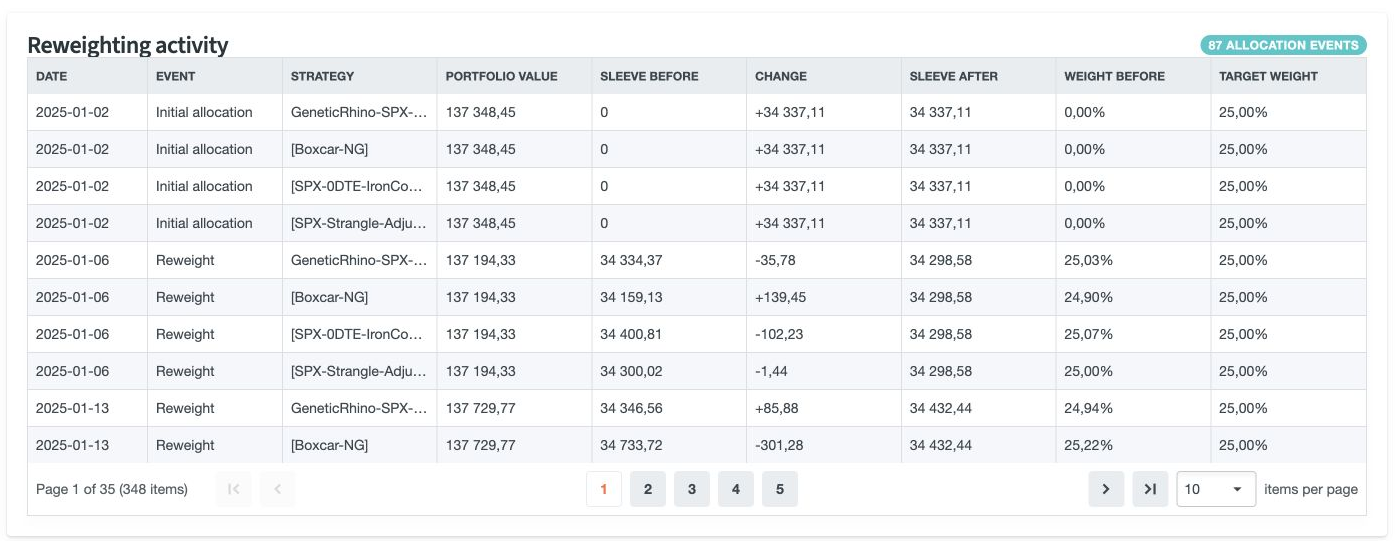The height and width of the screenshot is (541, 1395).
Task: Click sleeve before value 34 300,02
Action: 631,371
